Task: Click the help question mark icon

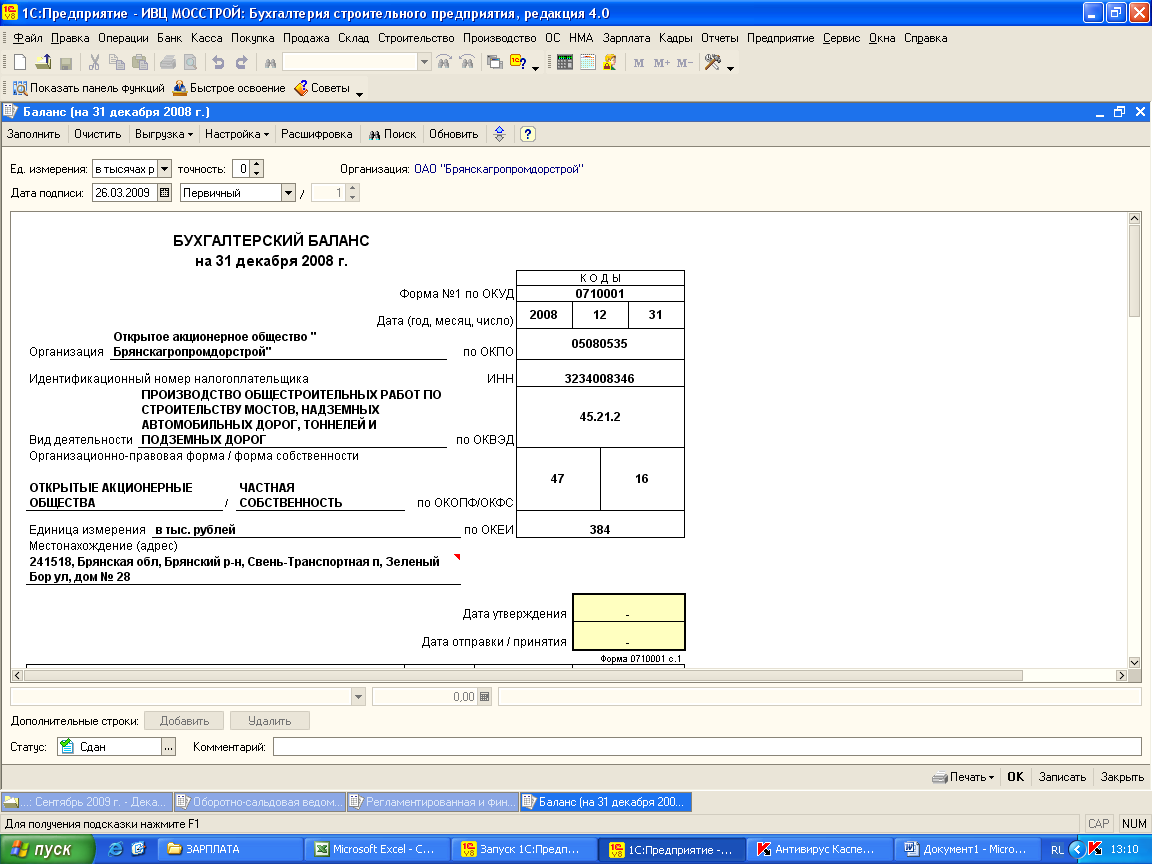Action: click(528, 134)
